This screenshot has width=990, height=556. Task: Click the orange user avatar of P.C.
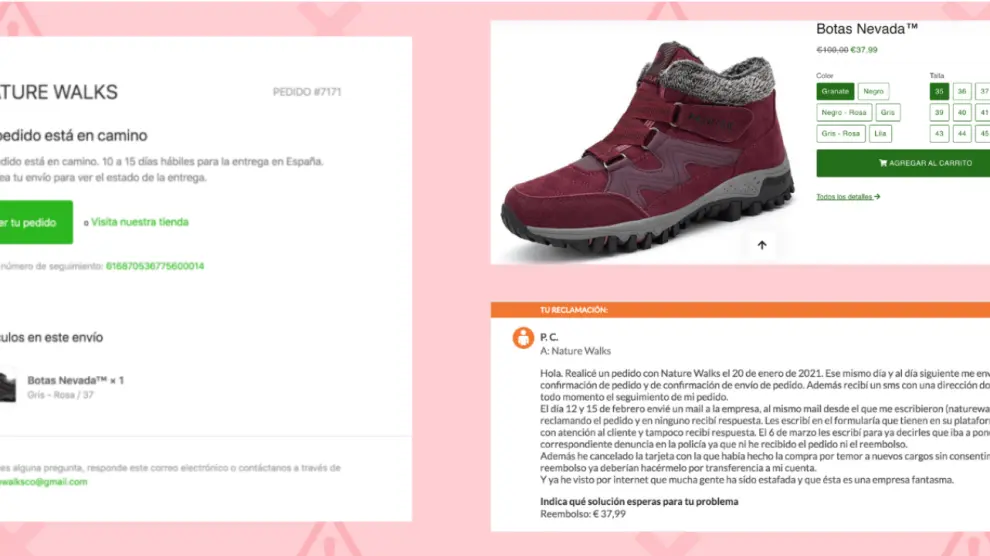pos(523,338)
